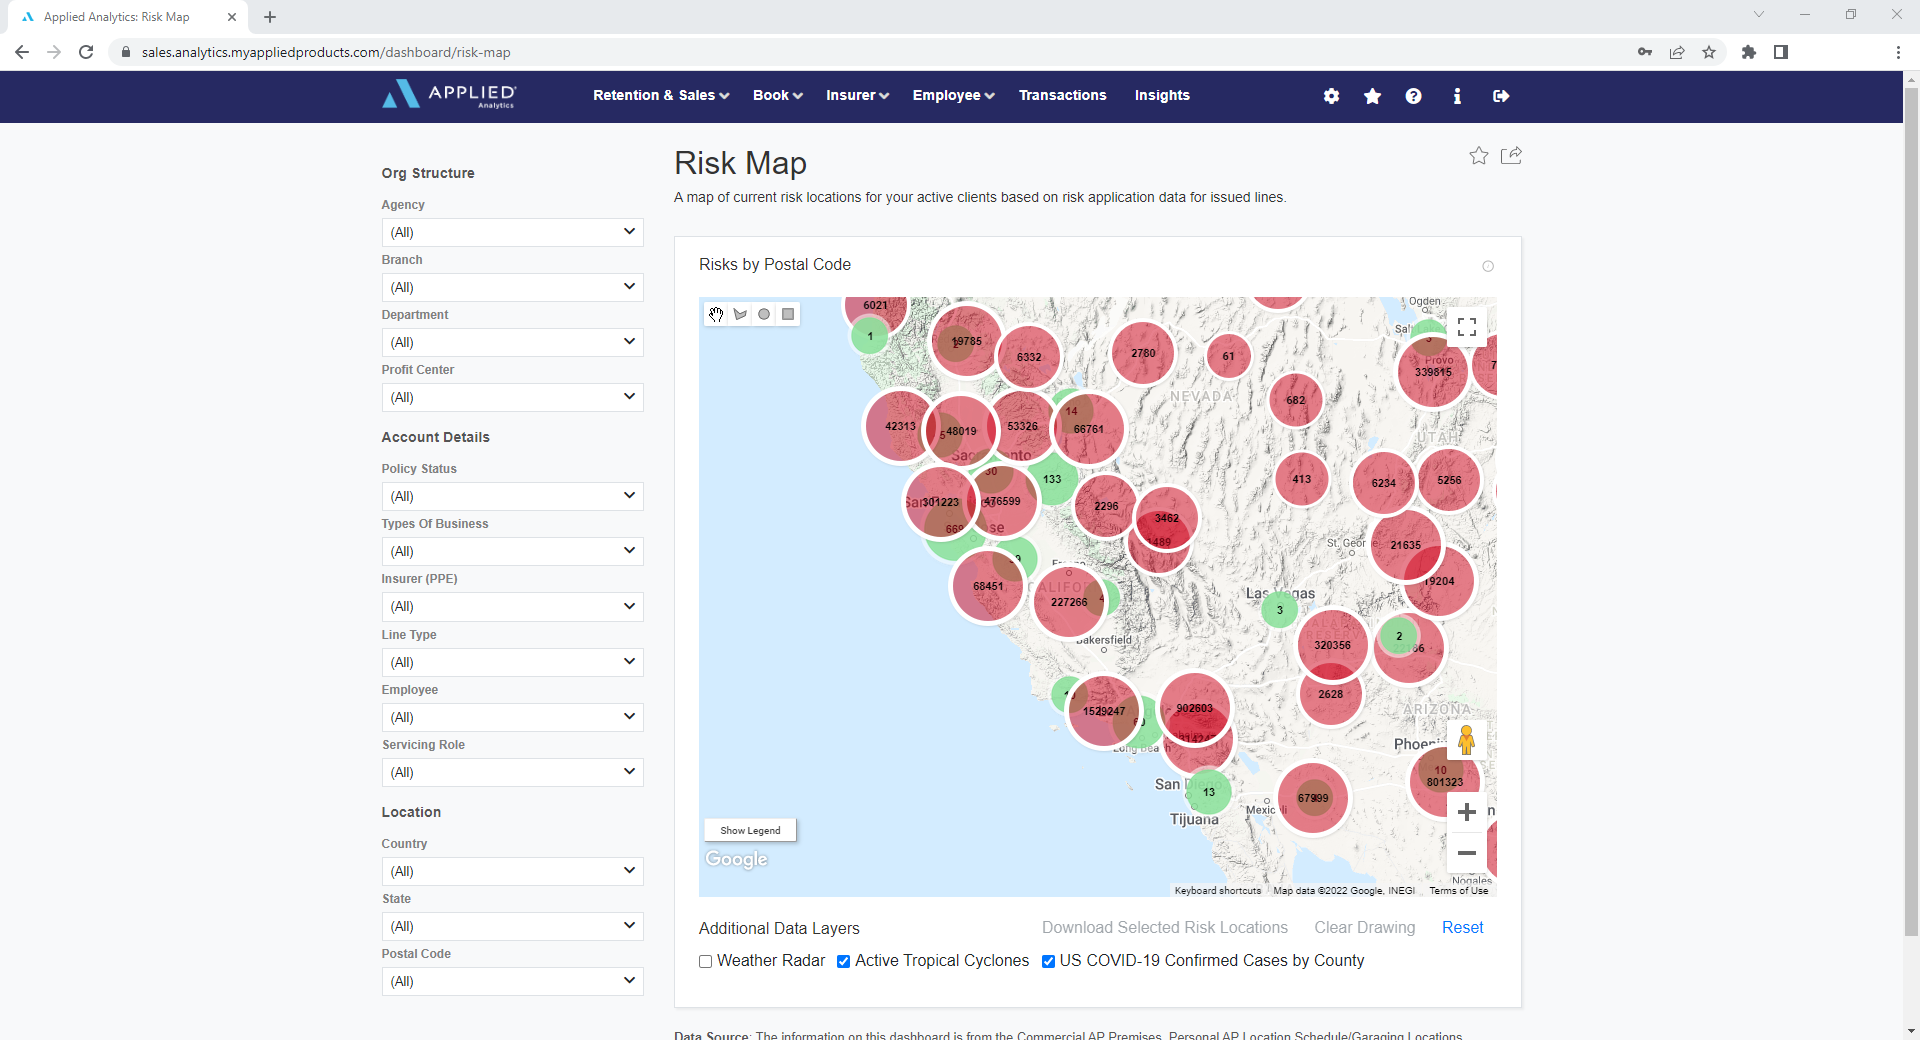The image size is (1920, 1040).
Task: Open a new browser tab
Action: tap(270, 17)
